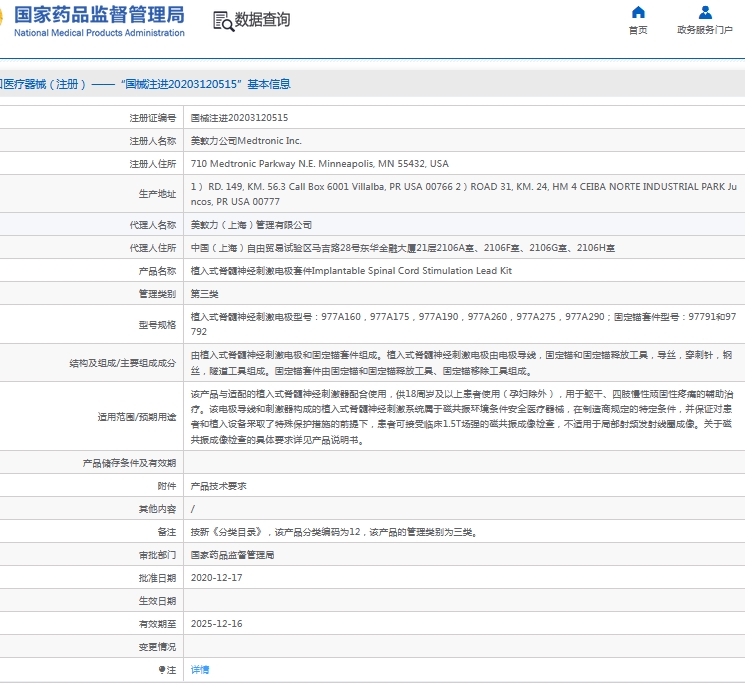This screenshot has width=745, height=687.
Task: Click the 生产地址 row label
Action: [158, 194]
